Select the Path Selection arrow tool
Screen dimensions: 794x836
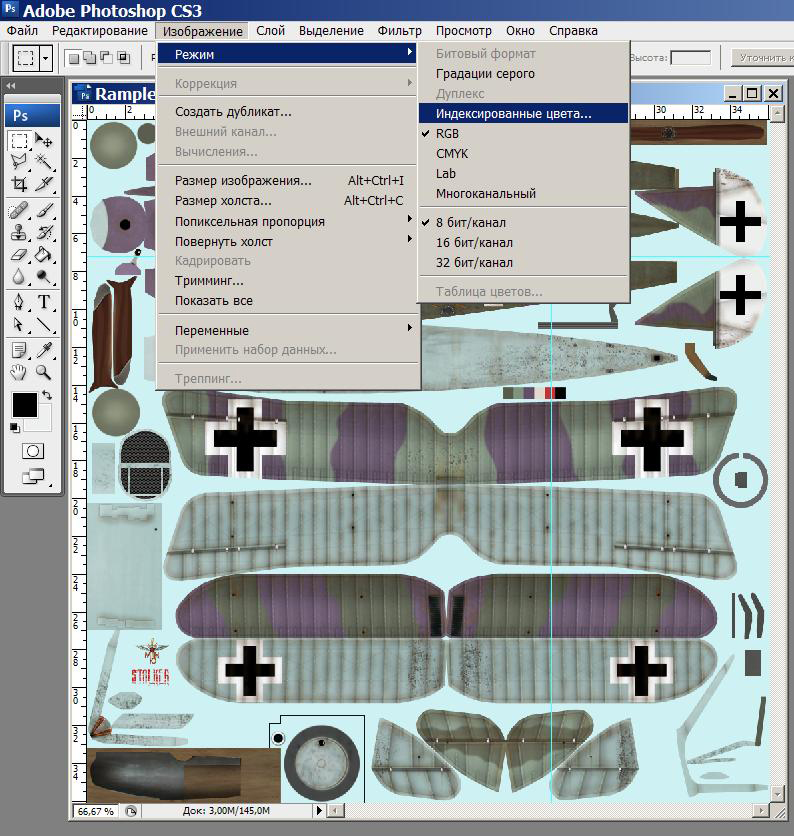(19, 324)
